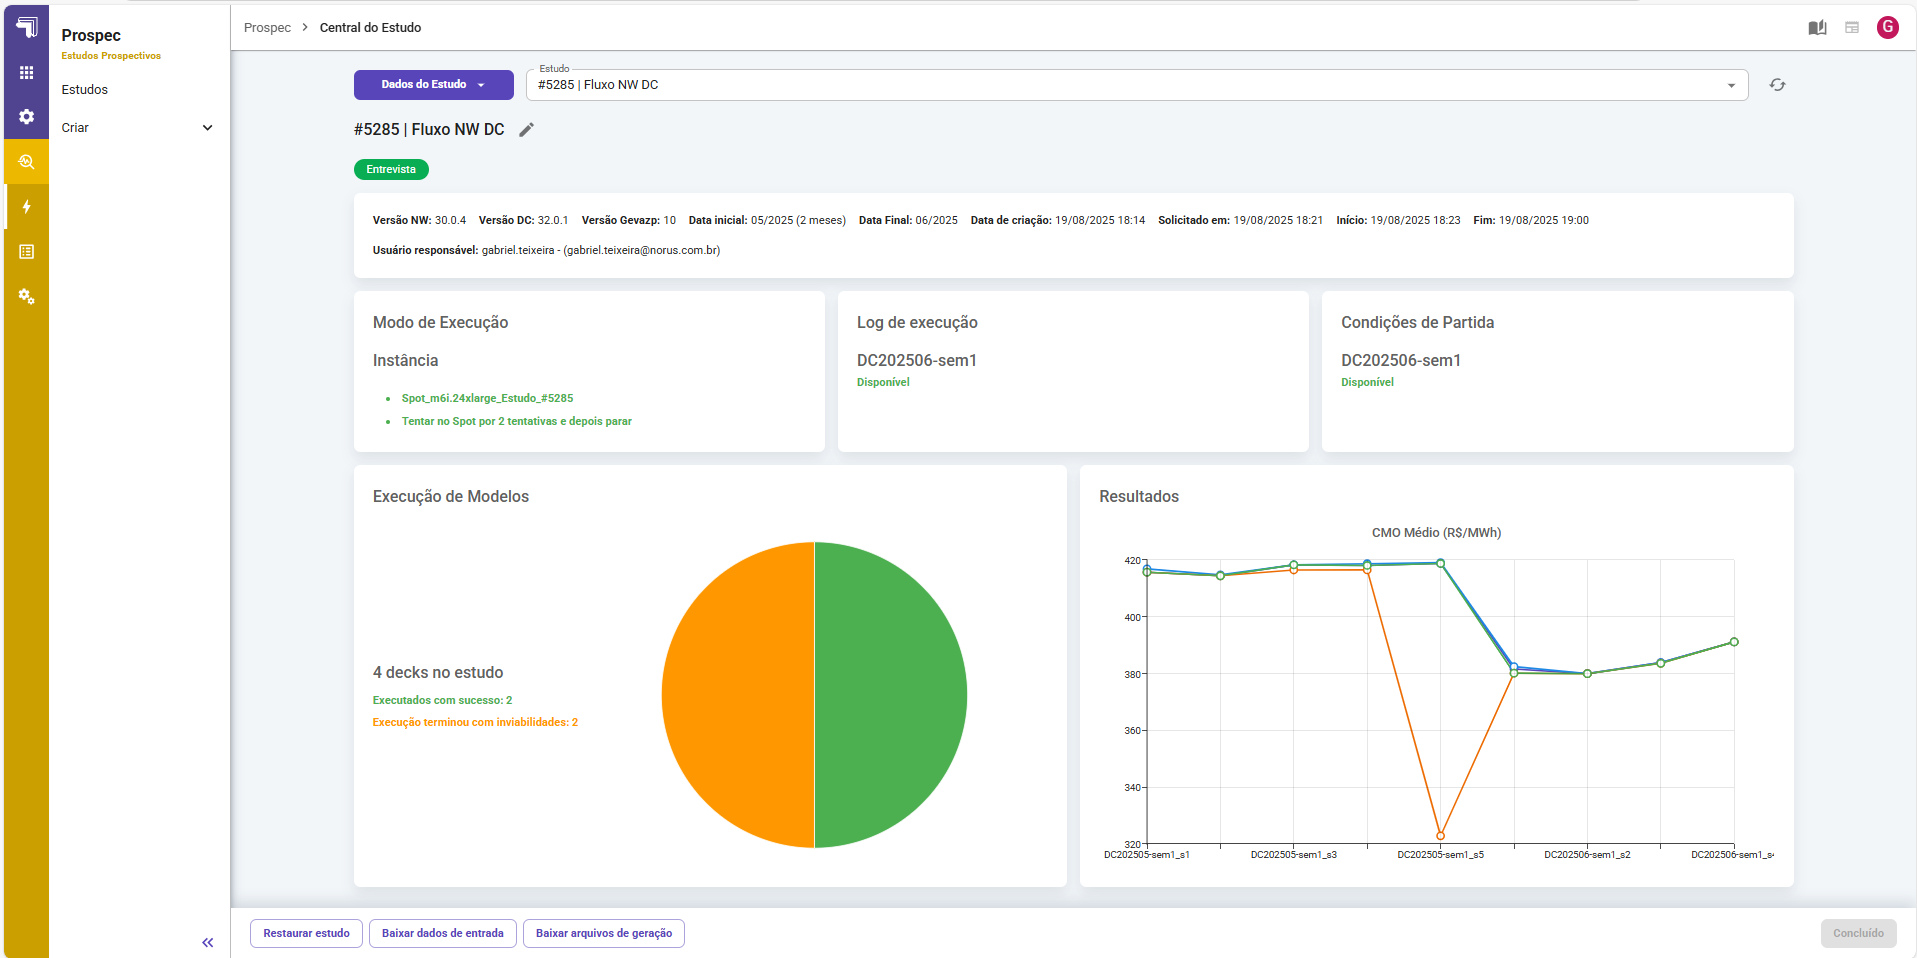Viewport: 1917px width, 958px height.
Task: Click the user avatar G icon
Action: (x=1887, y=28)
